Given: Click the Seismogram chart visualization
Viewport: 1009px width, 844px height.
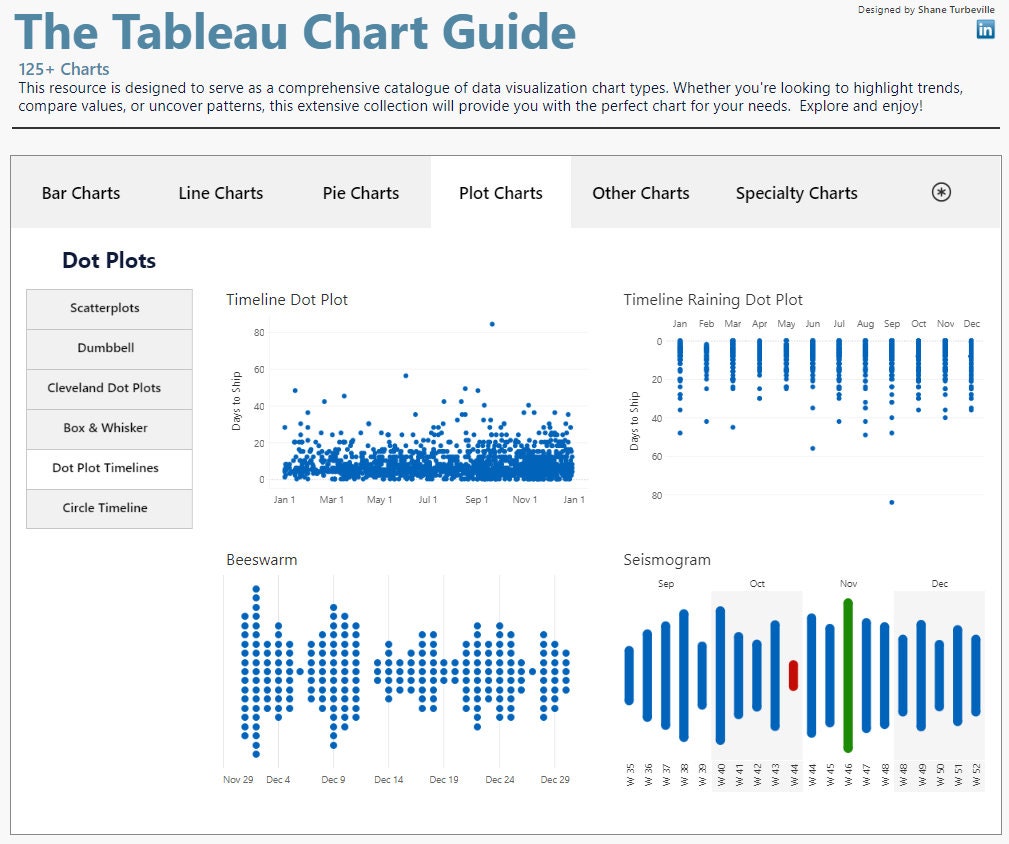Looking at the screenshot, I should tap(800, 670).
